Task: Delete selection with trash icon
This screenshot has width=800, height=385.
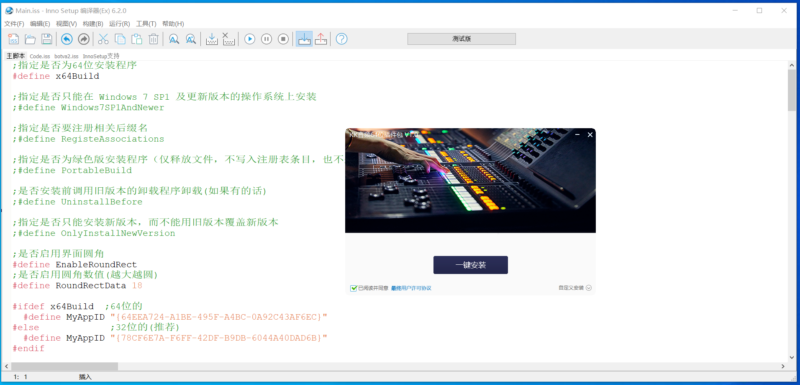Action: pos(153,39)
